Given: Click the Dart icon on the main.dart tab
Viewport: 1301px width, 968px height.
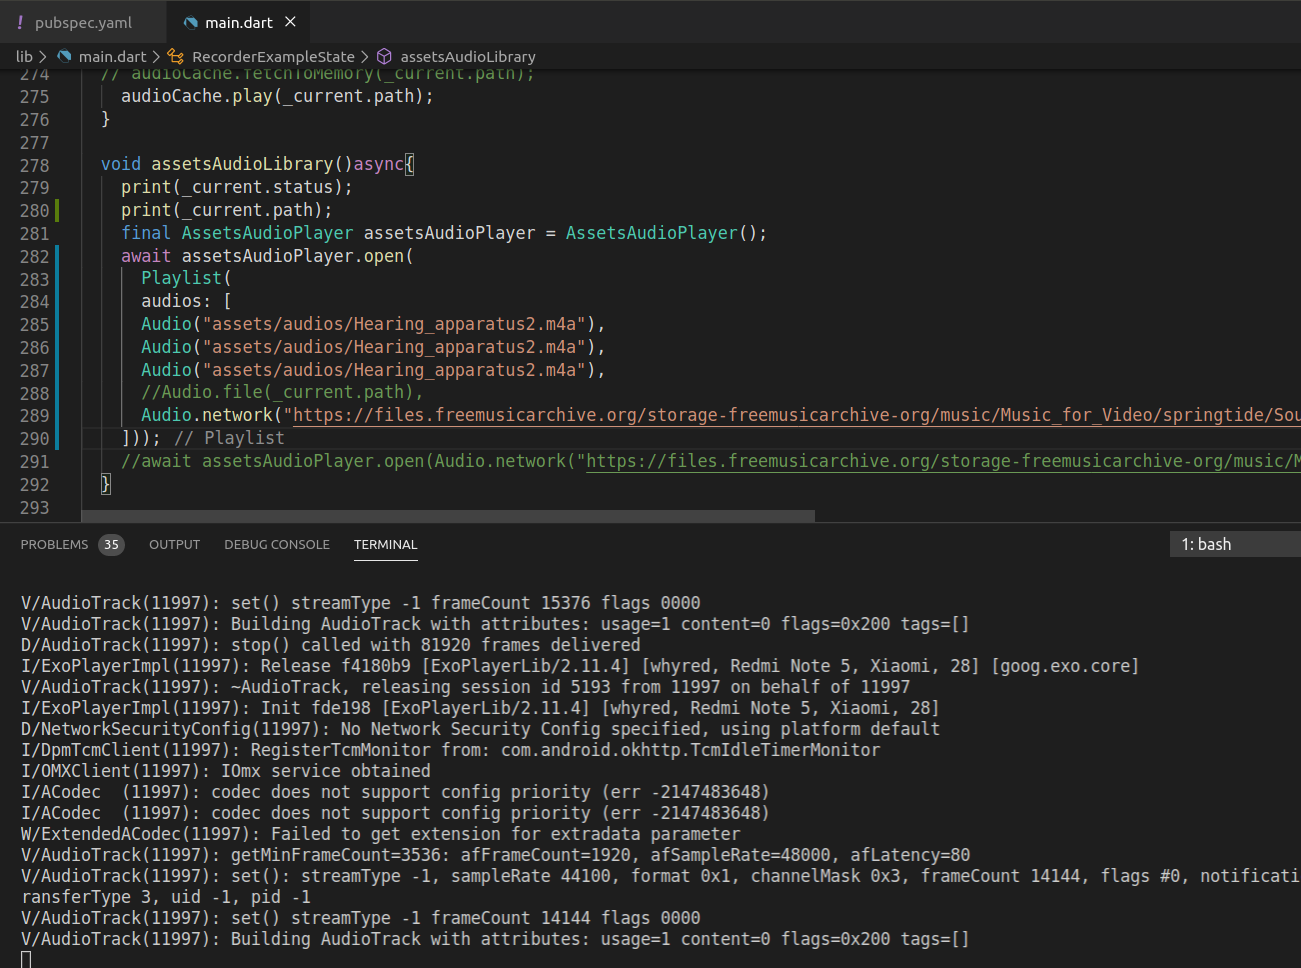Looking at the screenshot, I should pyautogui.click(x=190, y=21).
